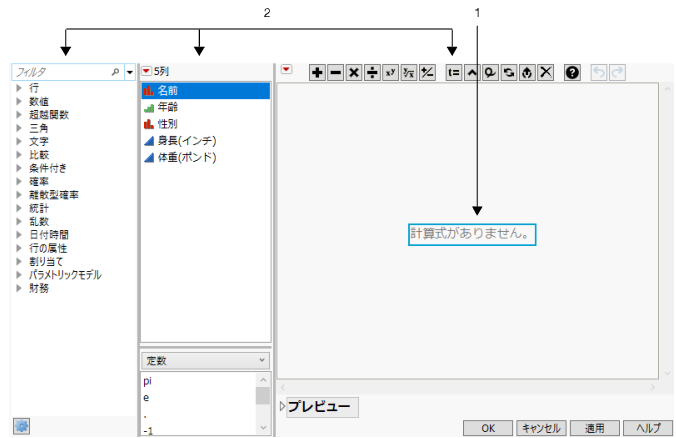Expand the 行の属性 function category
676x438 pixels.
coord(19,248)
